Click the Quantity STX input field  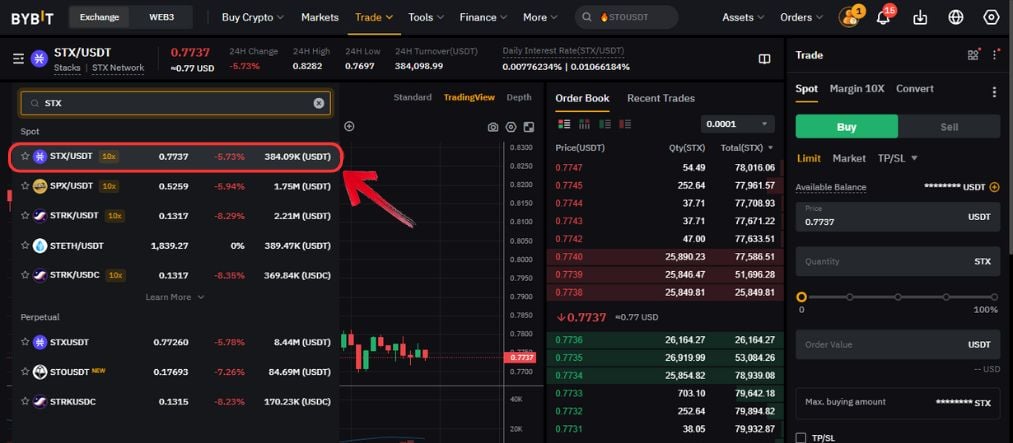pos(898,262)
